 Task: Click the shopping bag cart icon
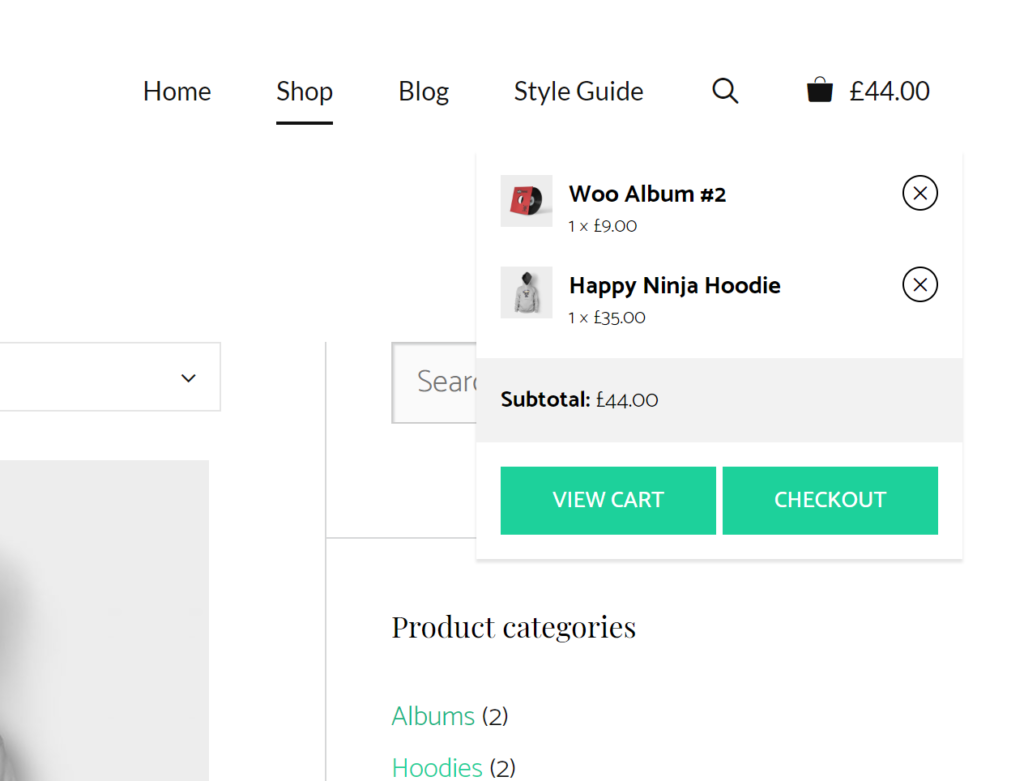click(820, 90)
